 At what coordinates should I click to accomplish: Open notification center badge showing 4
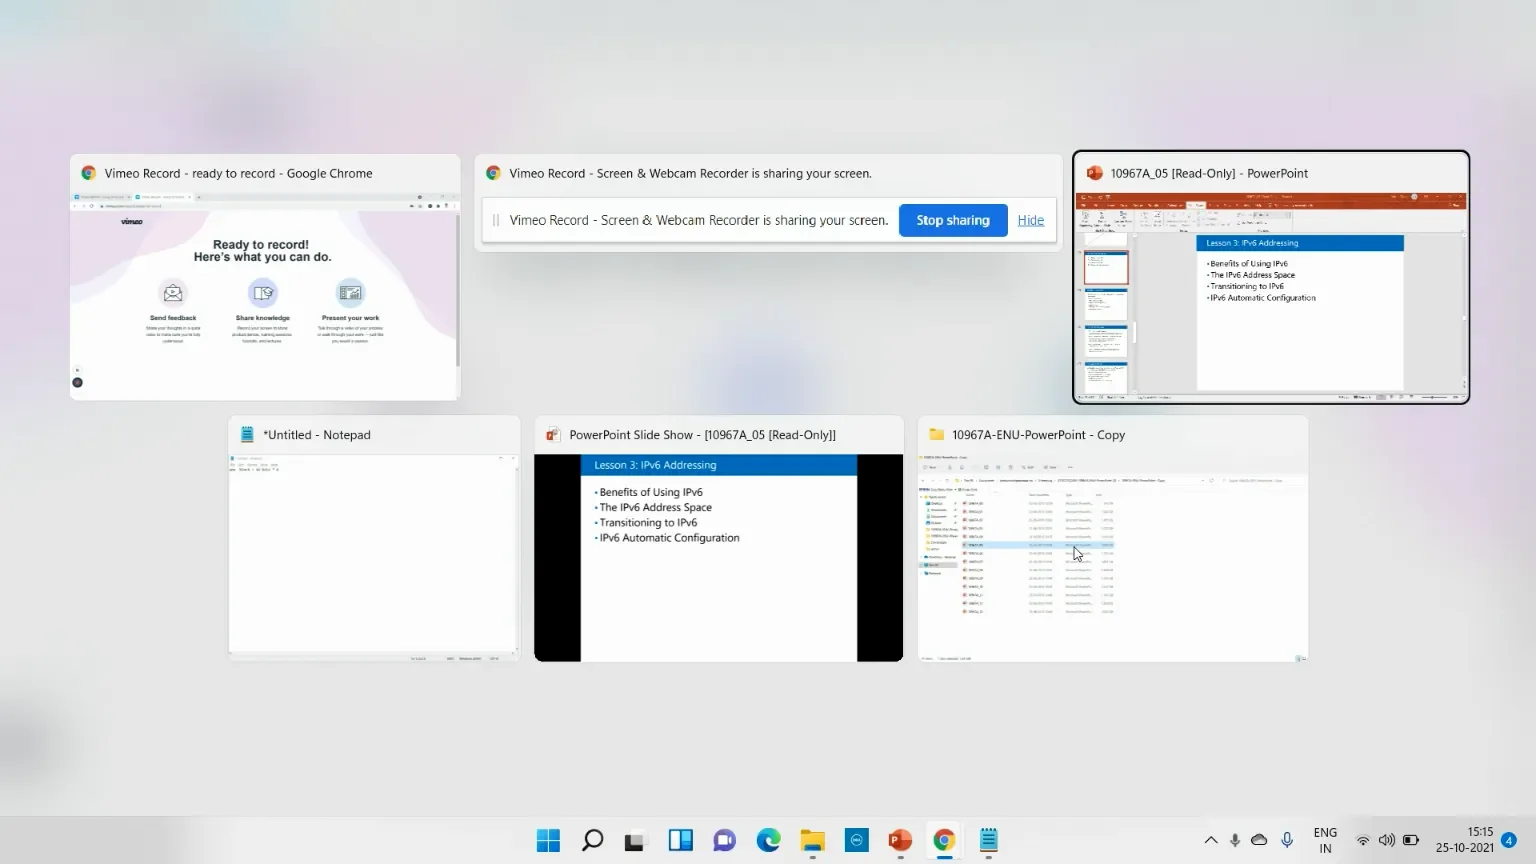click(1509, 840)
